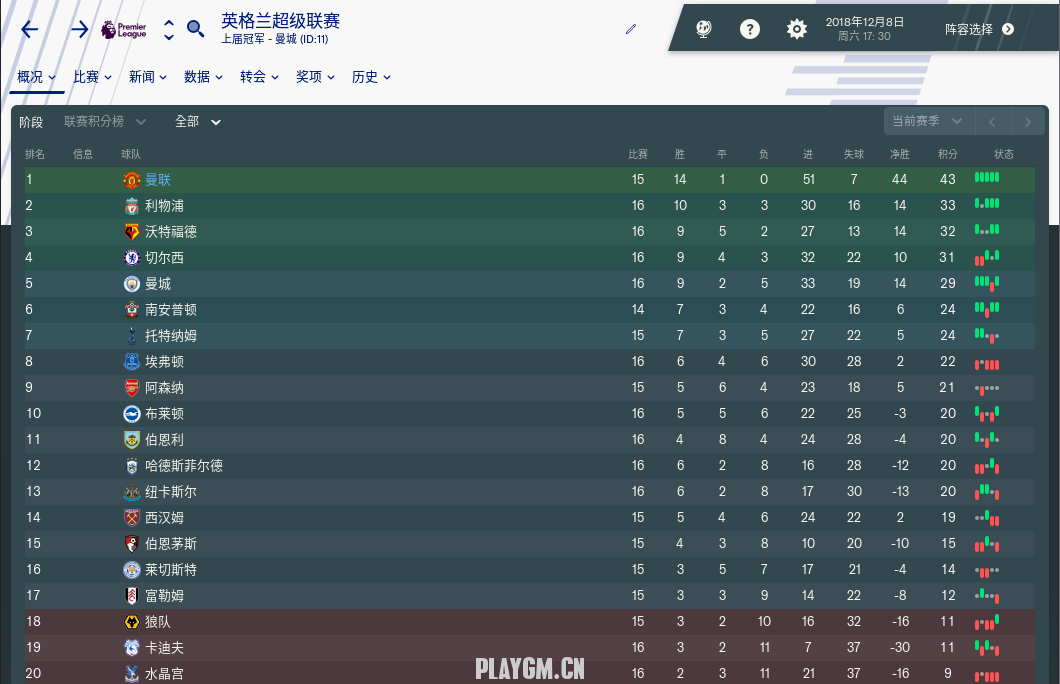This screenshot has width=1060, height=684.
Task: Open the 利物浦 team link
Action: click(x=164, y=205)
